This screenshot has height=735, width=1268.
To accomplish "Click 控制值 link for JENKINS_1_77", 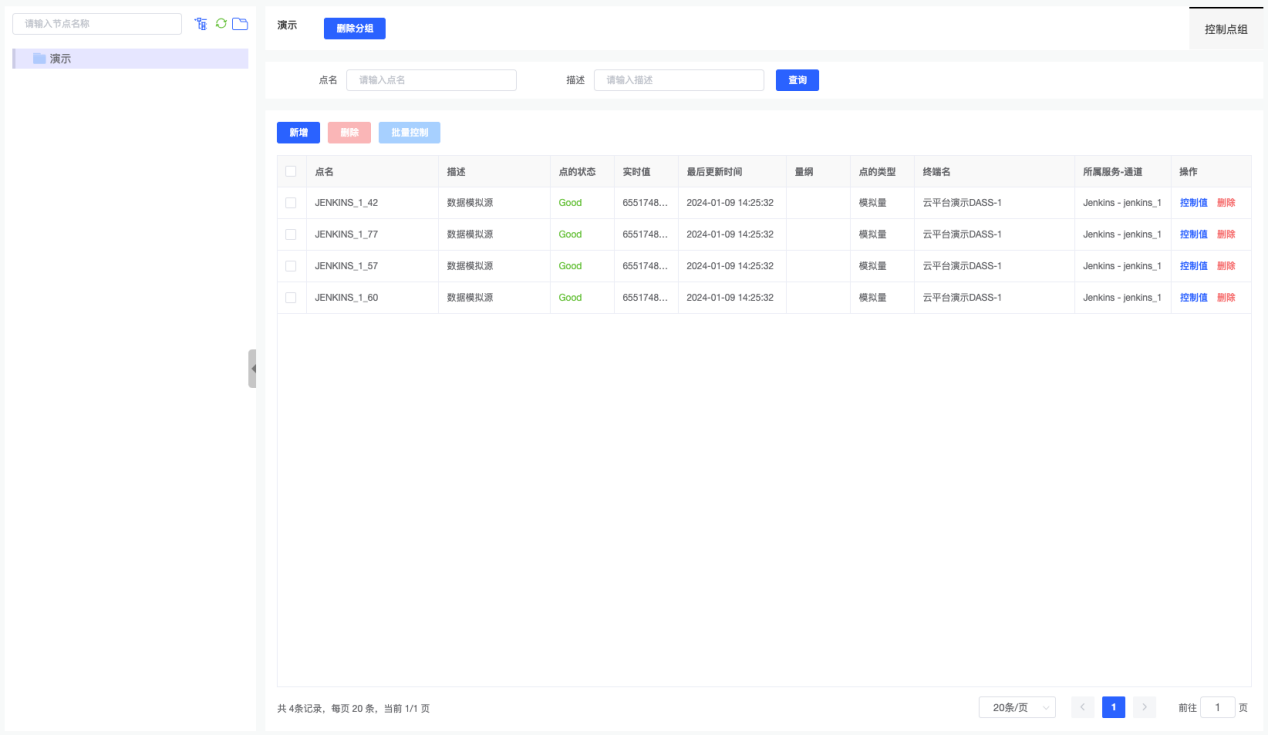I will [x=1193, y=234].
